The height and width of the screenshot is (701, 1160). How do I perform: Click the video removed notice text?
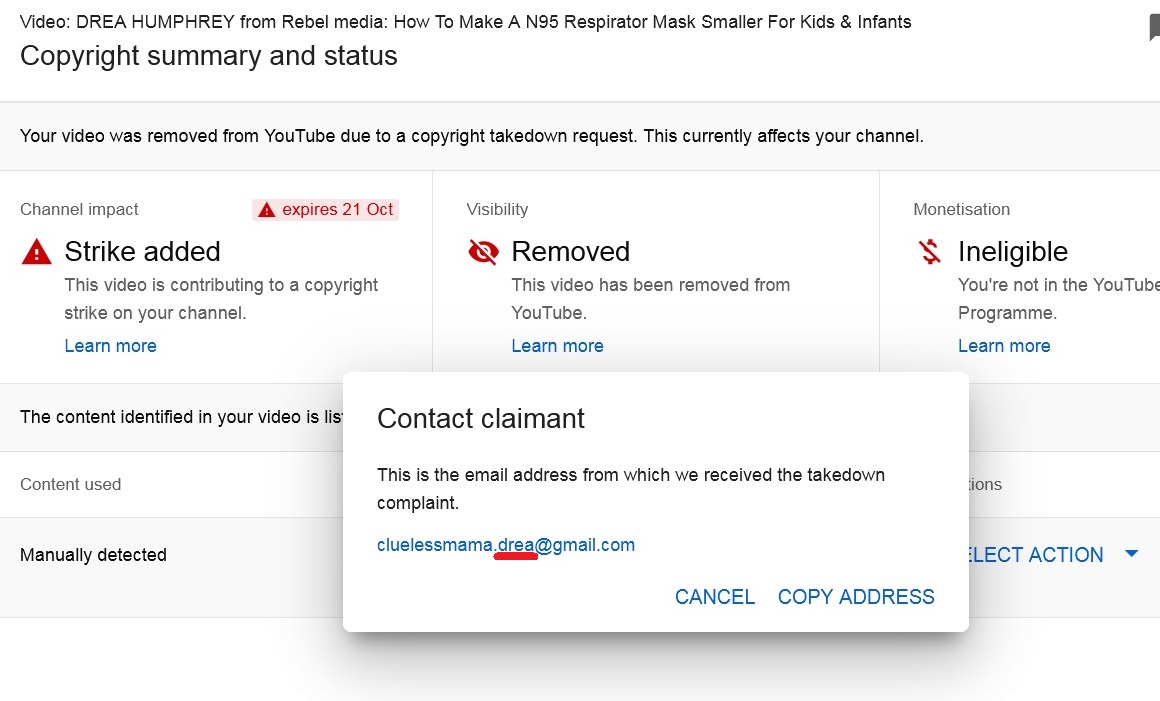(472, 136)
